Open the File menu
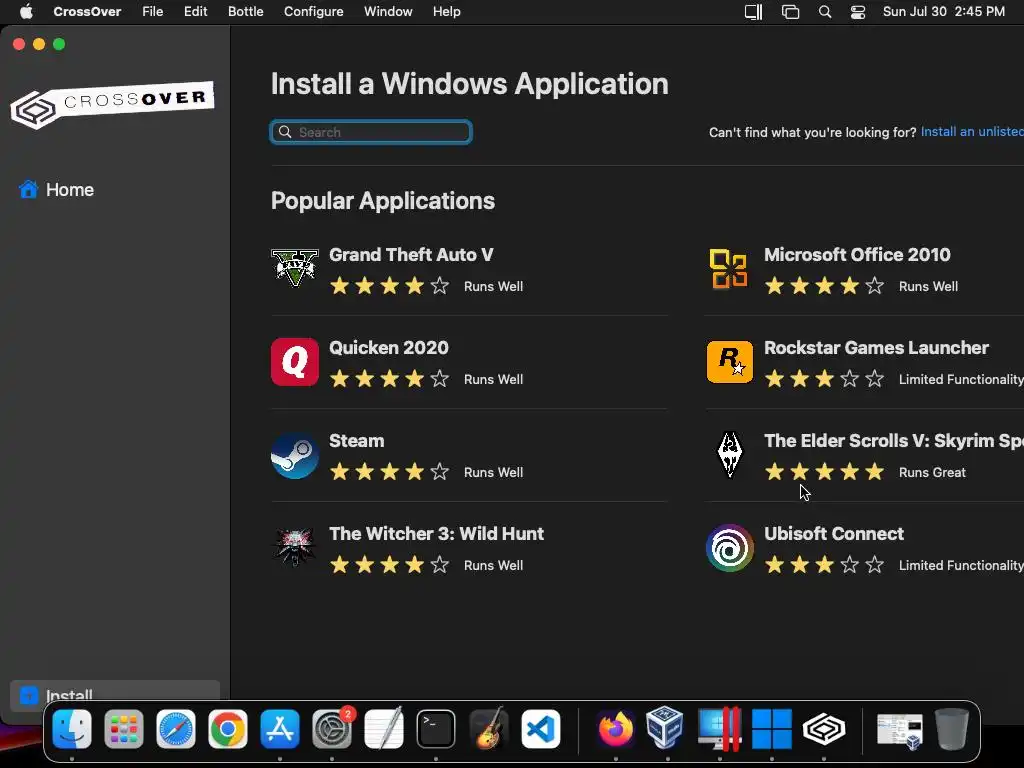Viewport: 1024px width, 768px height. 153,12
